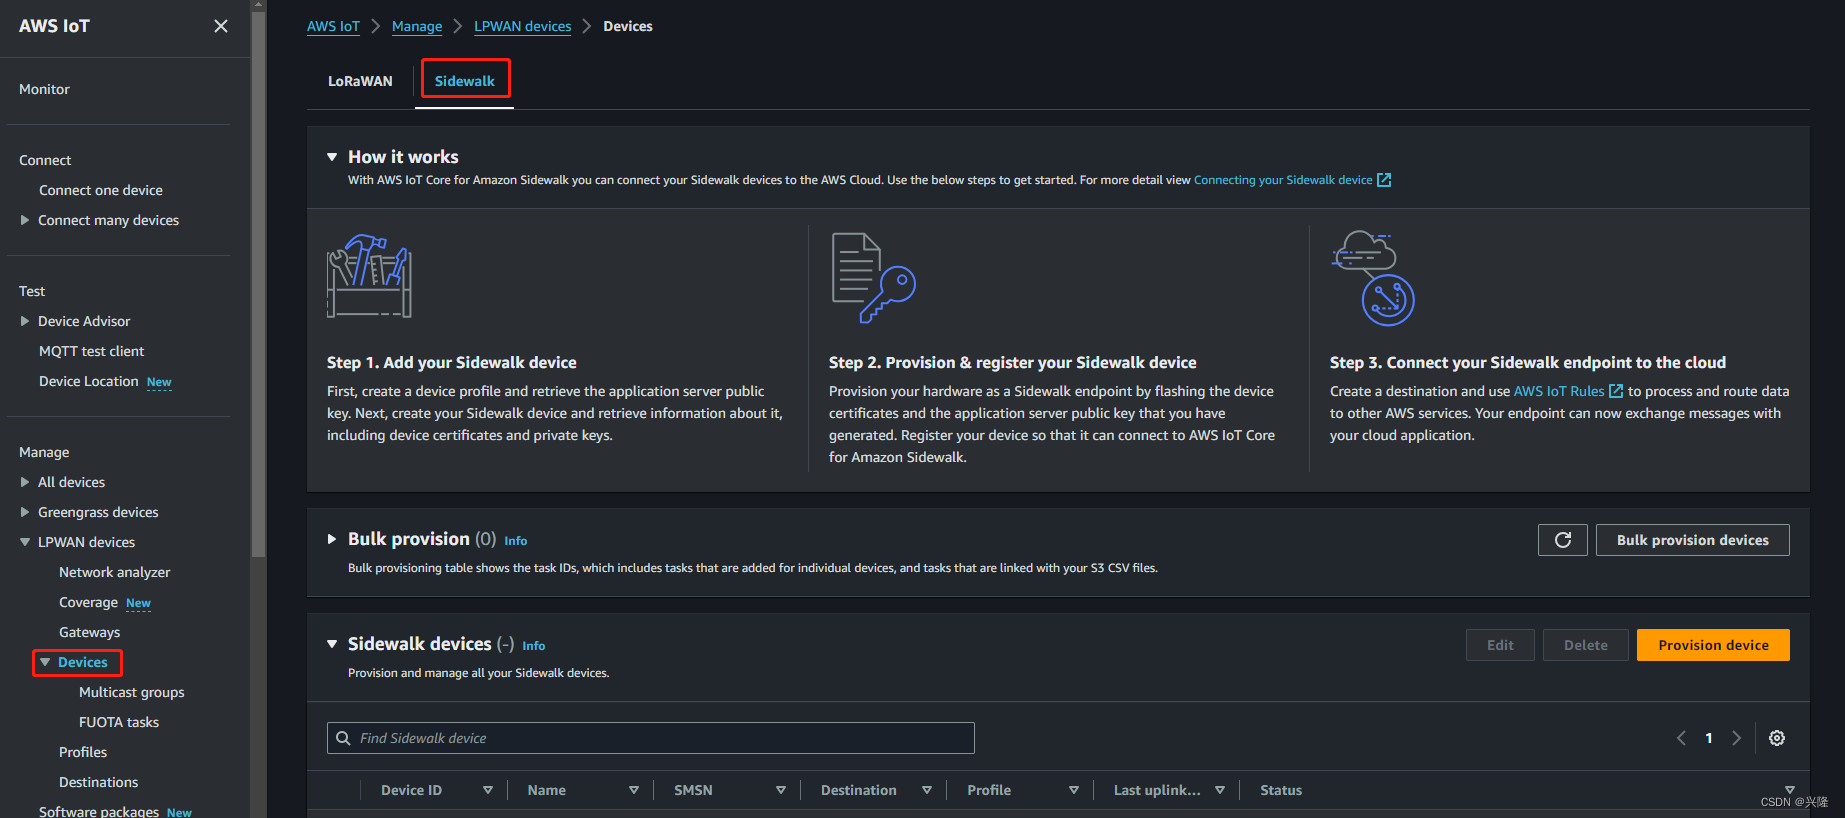Click the document and key illustration for Step 2
Viewport: 1845px width, 818px height.
(873, 278)
